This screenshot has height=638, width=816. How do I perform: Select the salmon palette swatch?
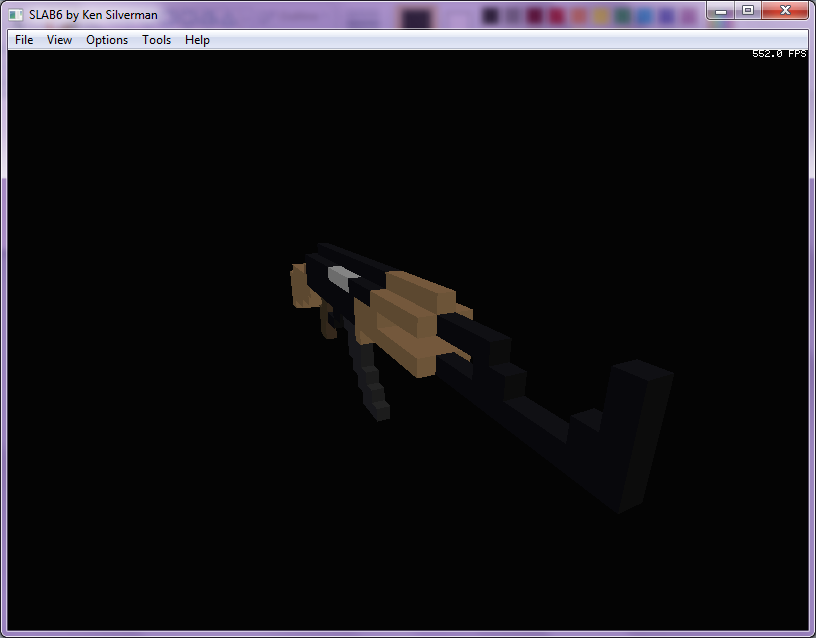point(578,15)
